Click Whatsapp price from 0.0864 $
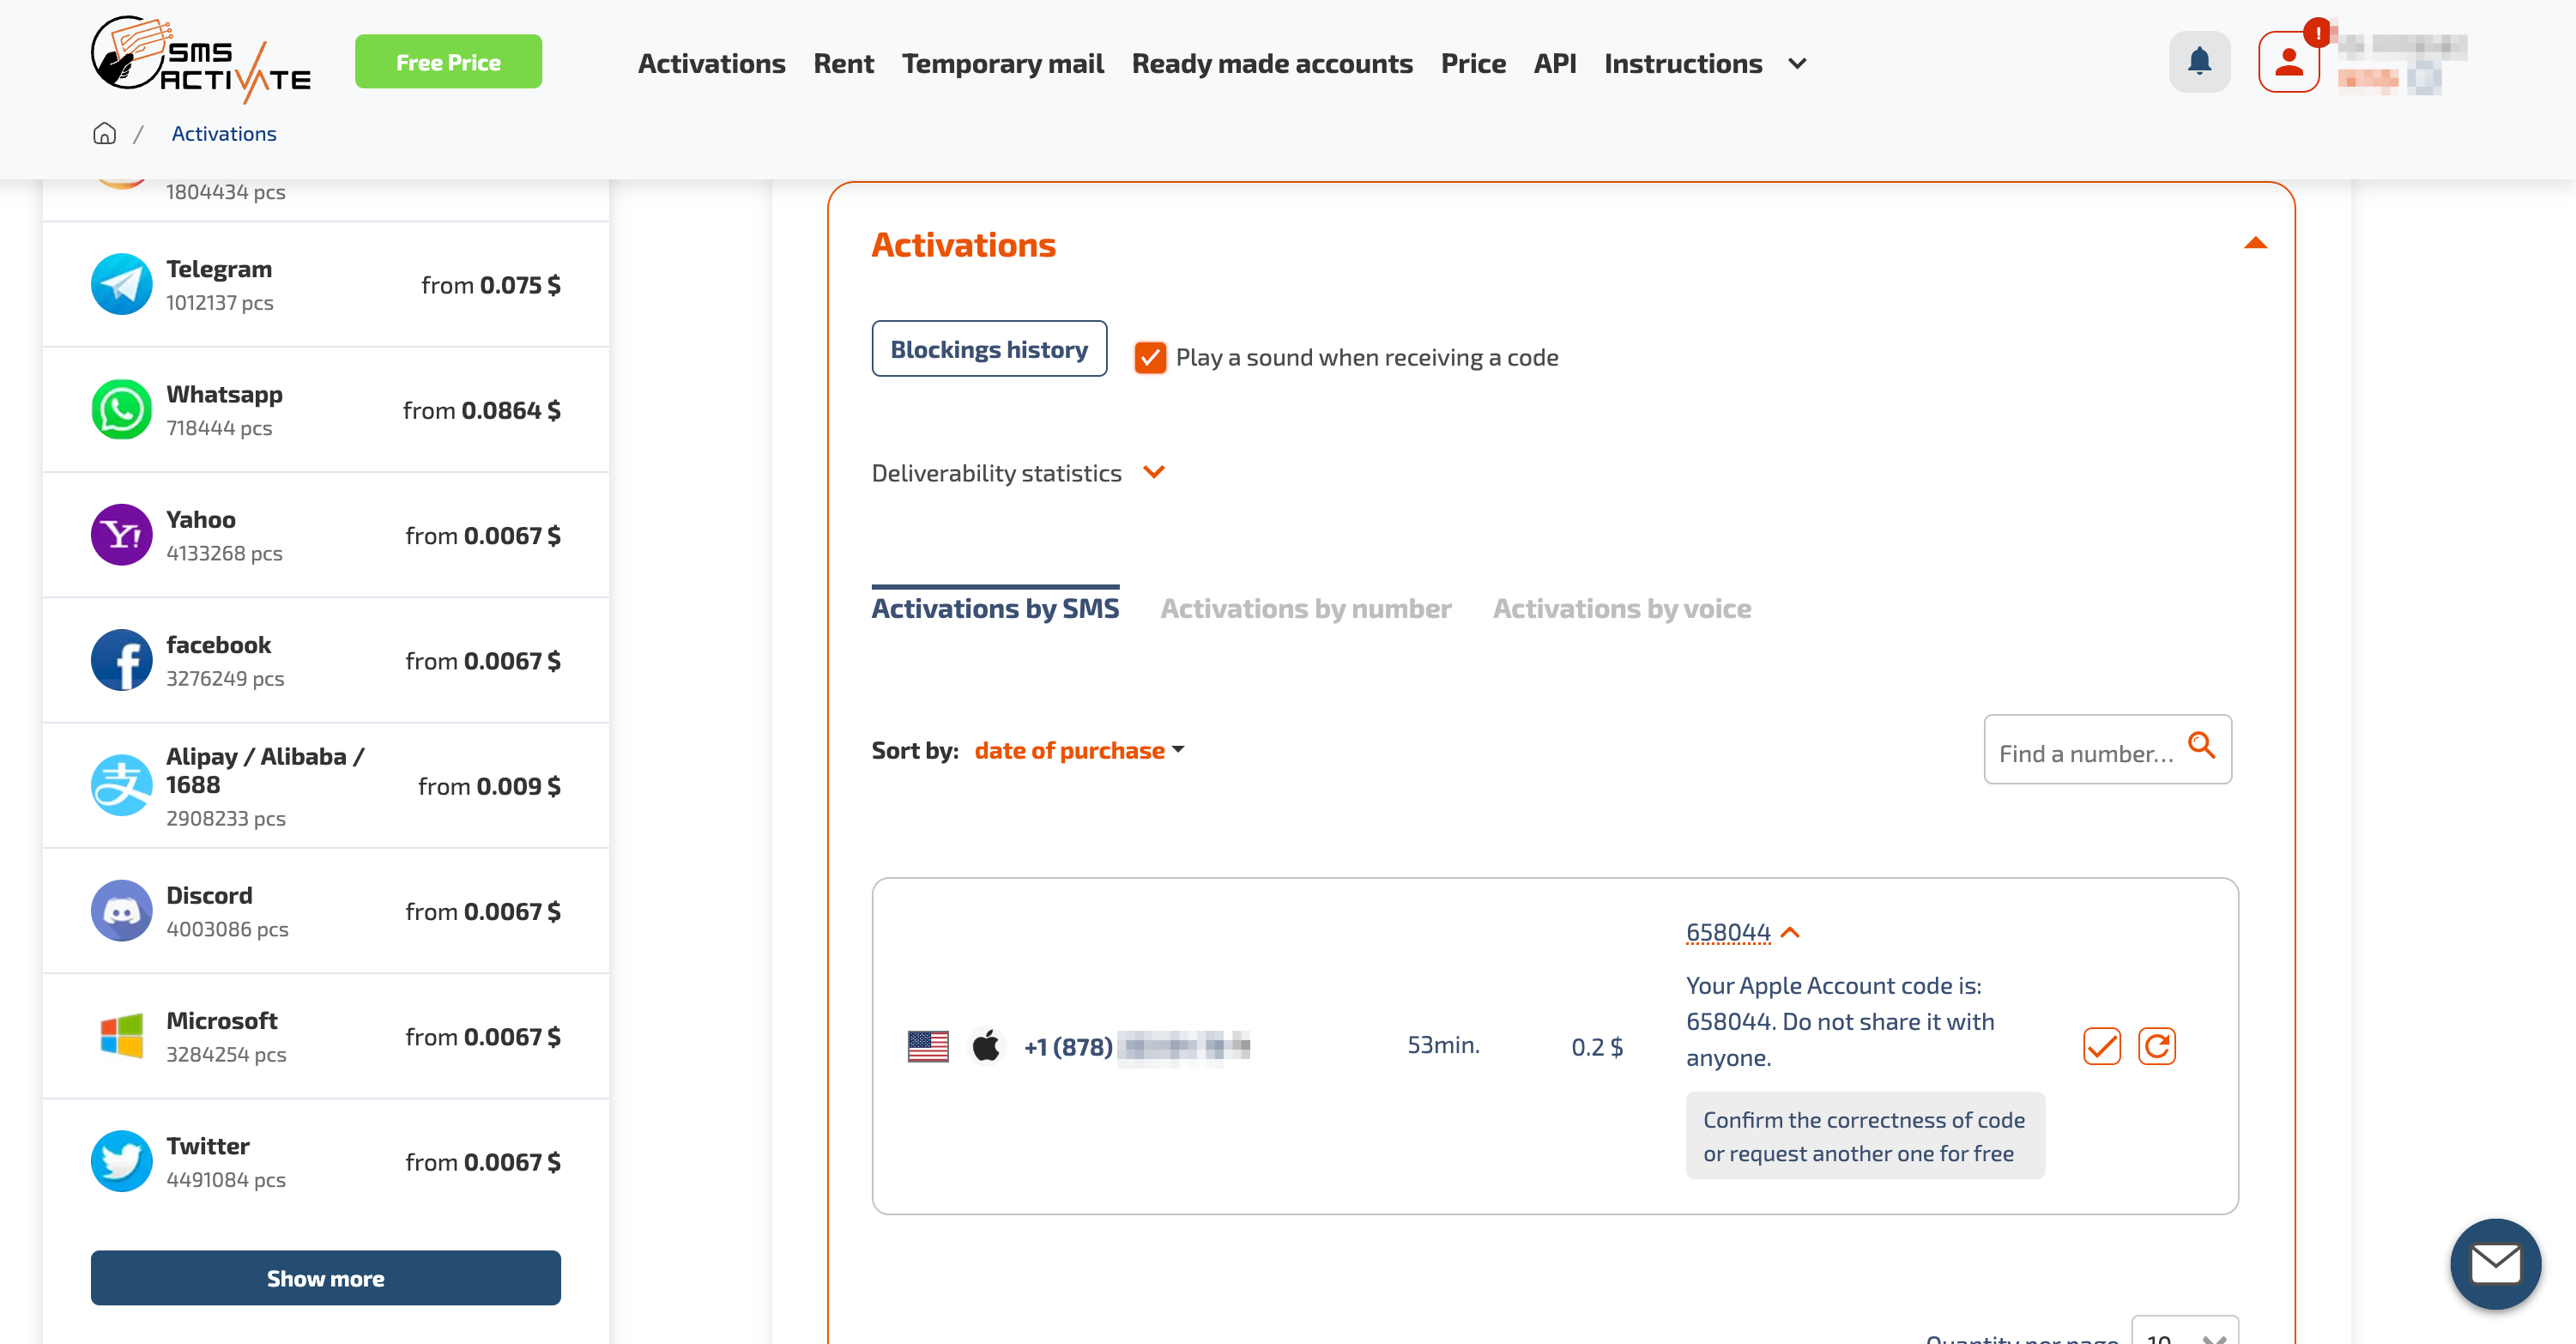This screenshot has height=1344, width=2576. (482, 410)
